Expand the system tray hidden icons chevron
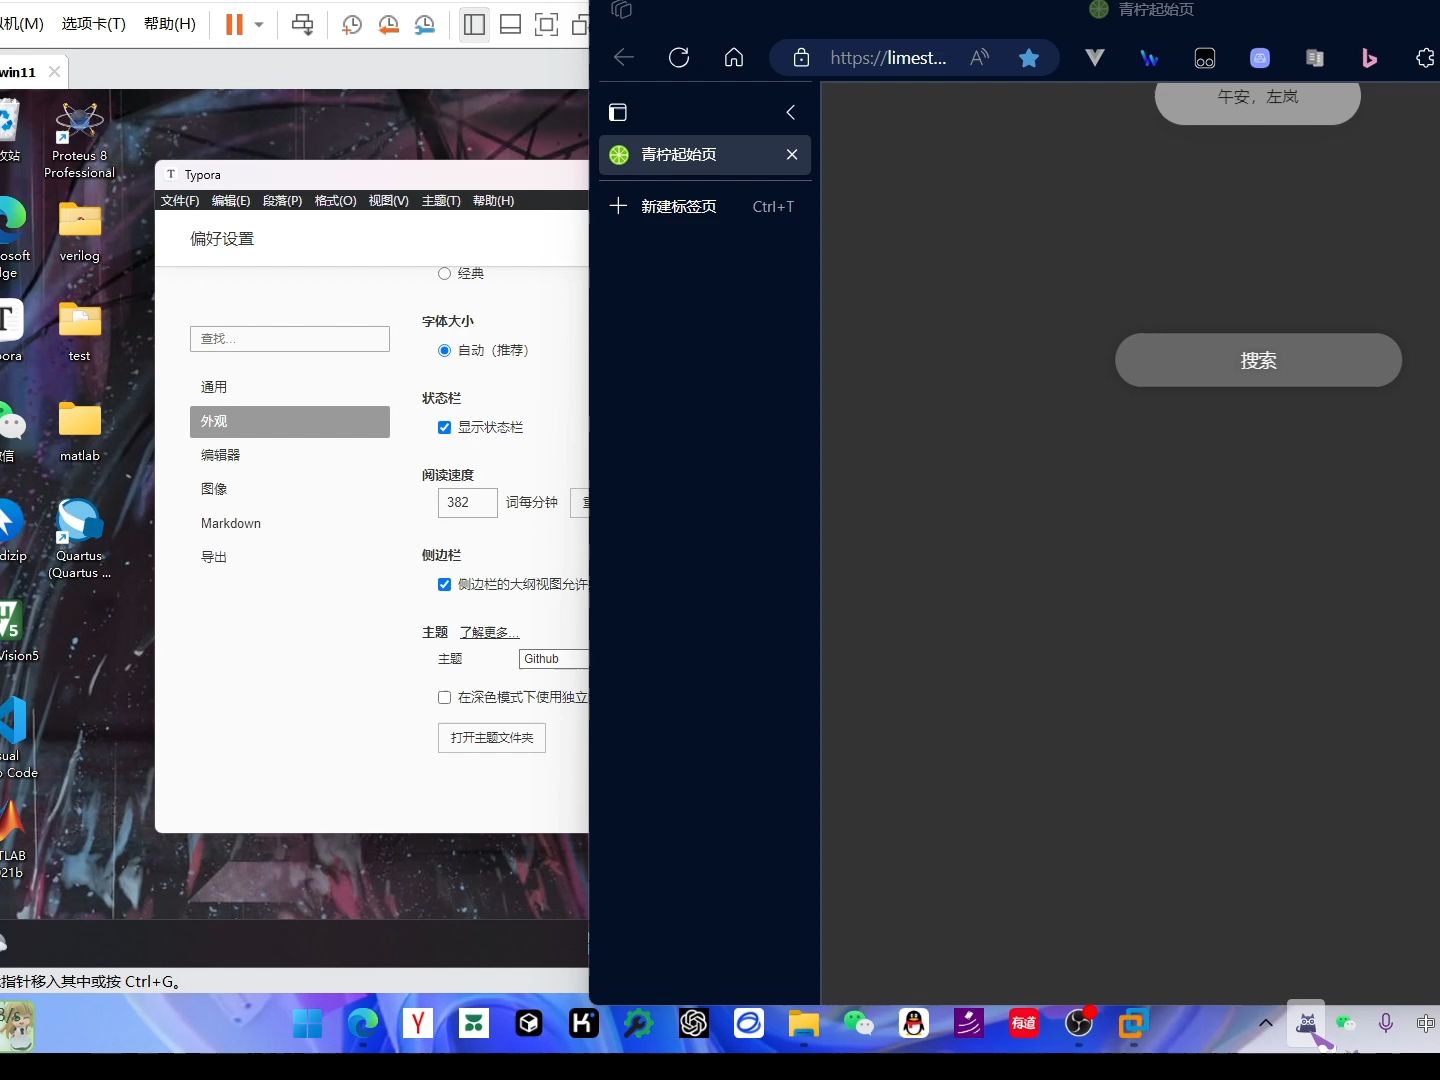 1265,1023
